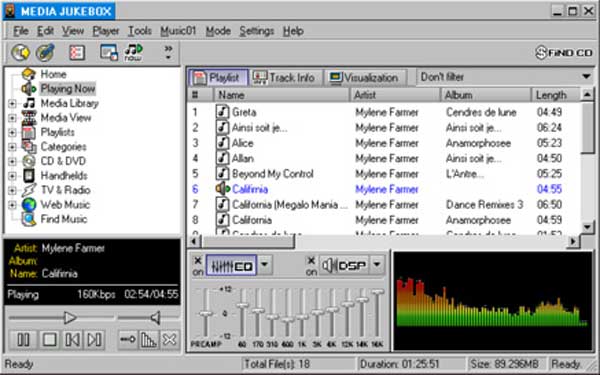Viewport: 600px width, 375px height.
Task: Click the playlist horizontal scrollbar right arrow
Action: coord(573,241)
